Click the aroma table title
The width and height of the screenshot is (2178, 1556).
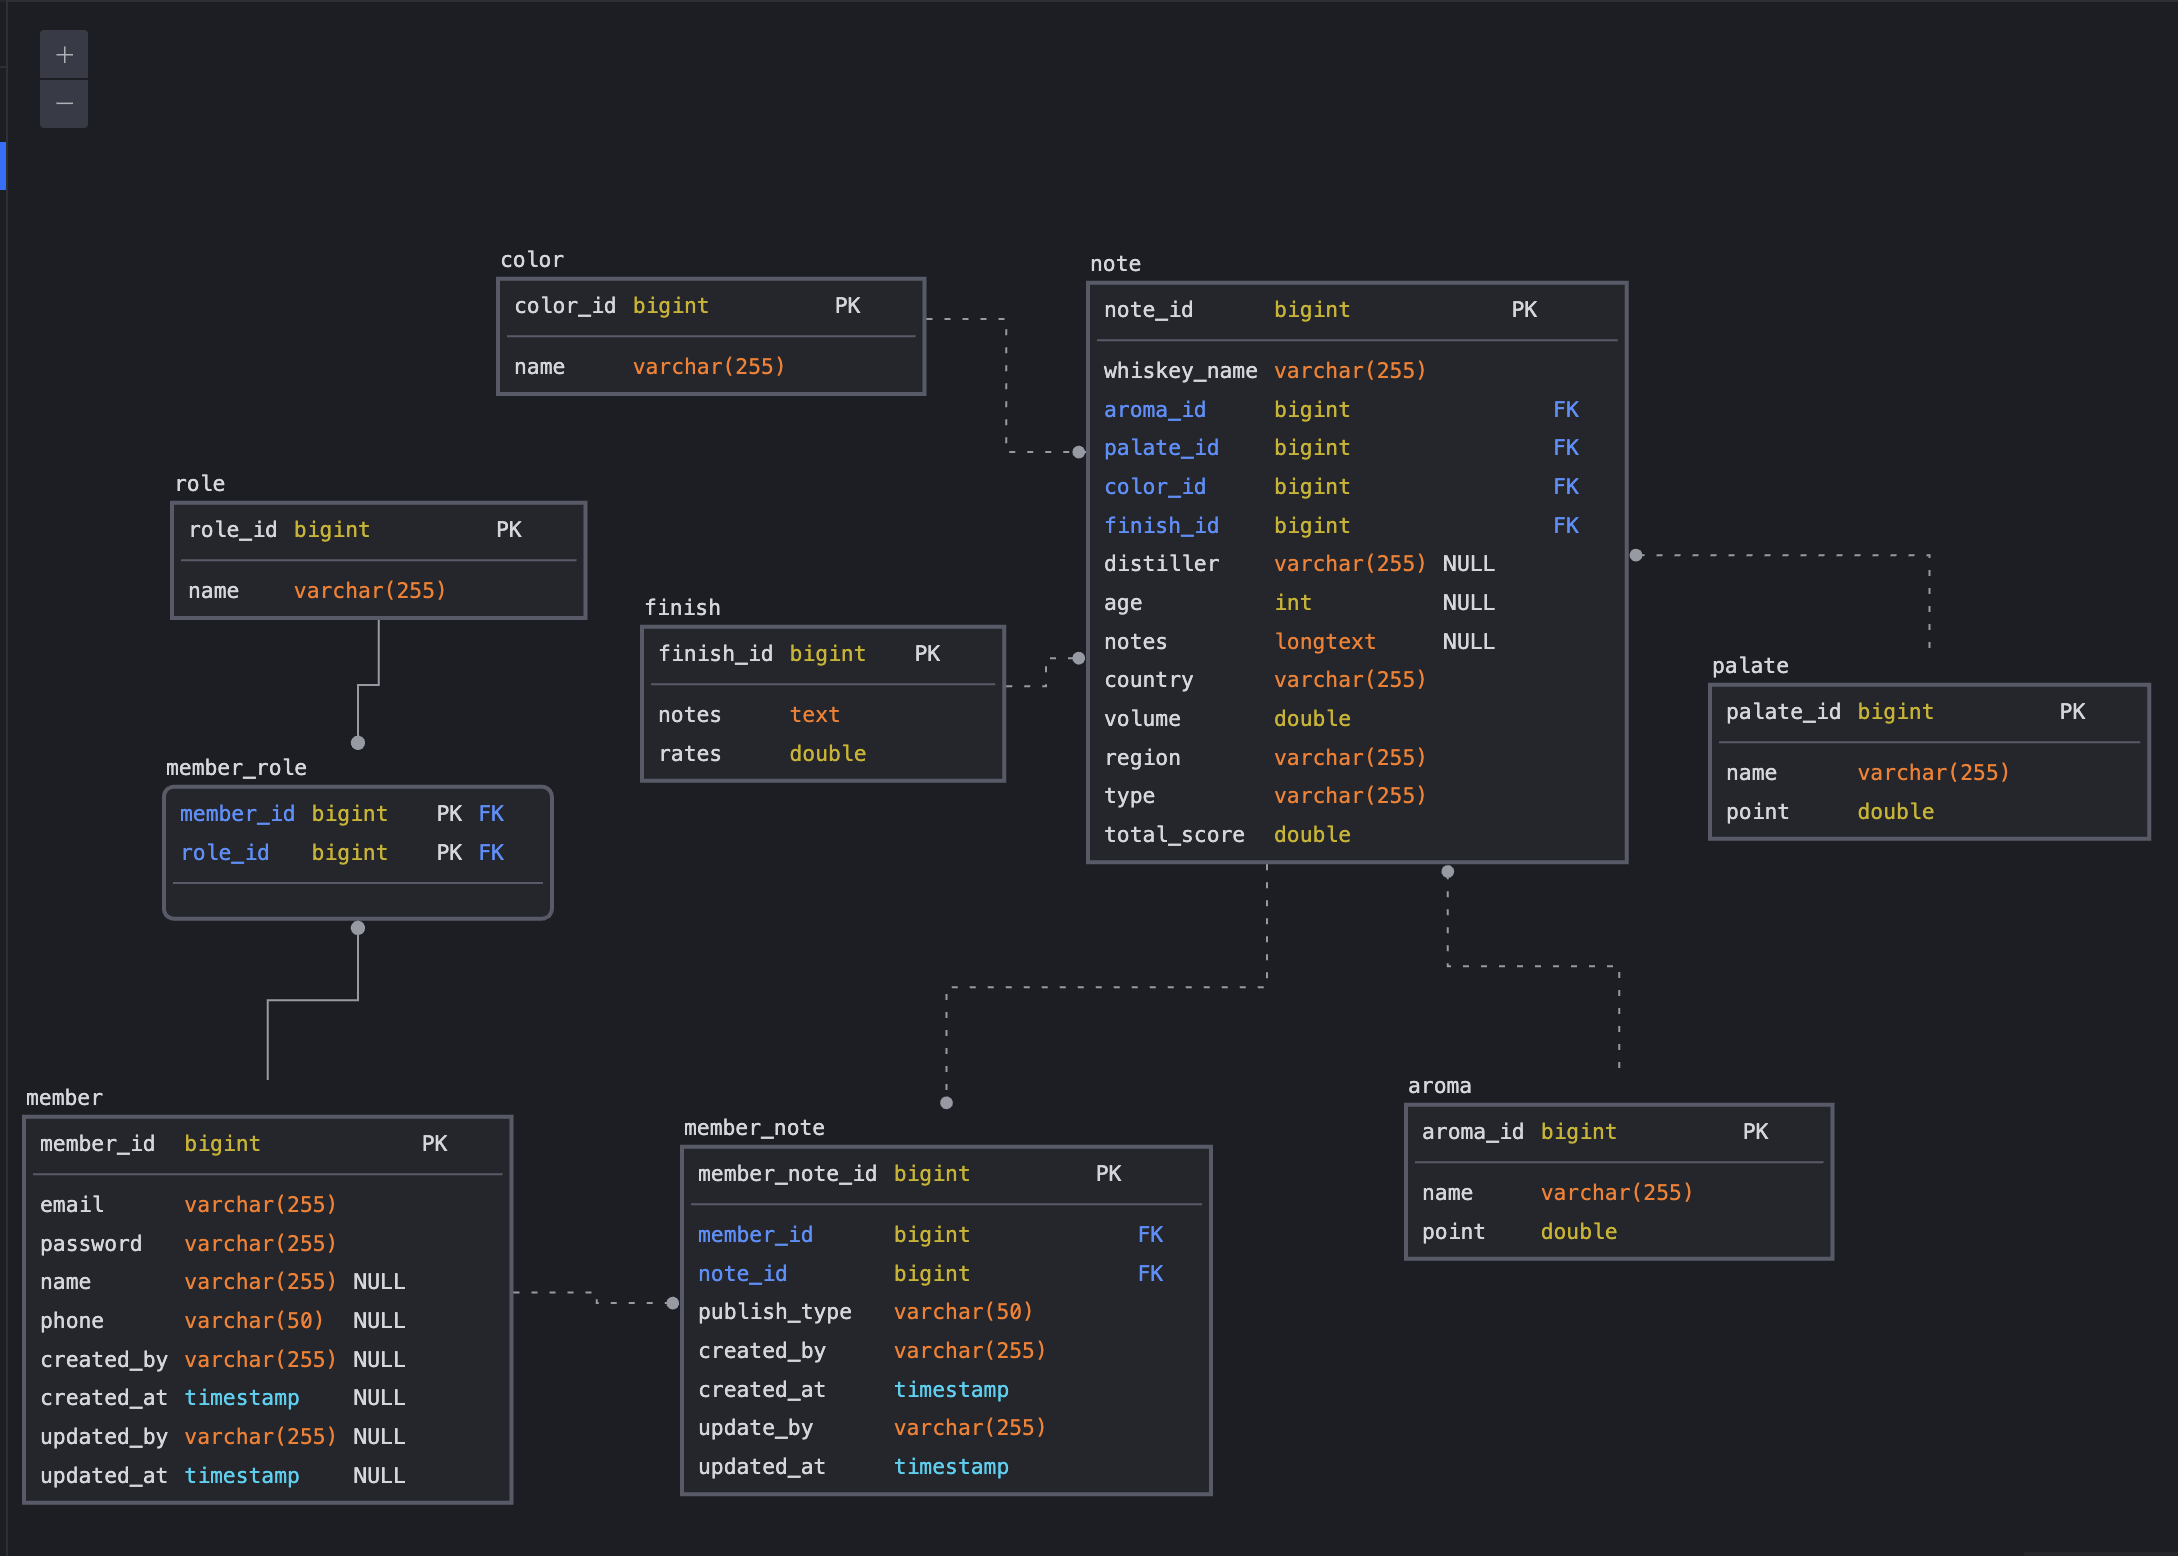(x=1439, y=1085)
